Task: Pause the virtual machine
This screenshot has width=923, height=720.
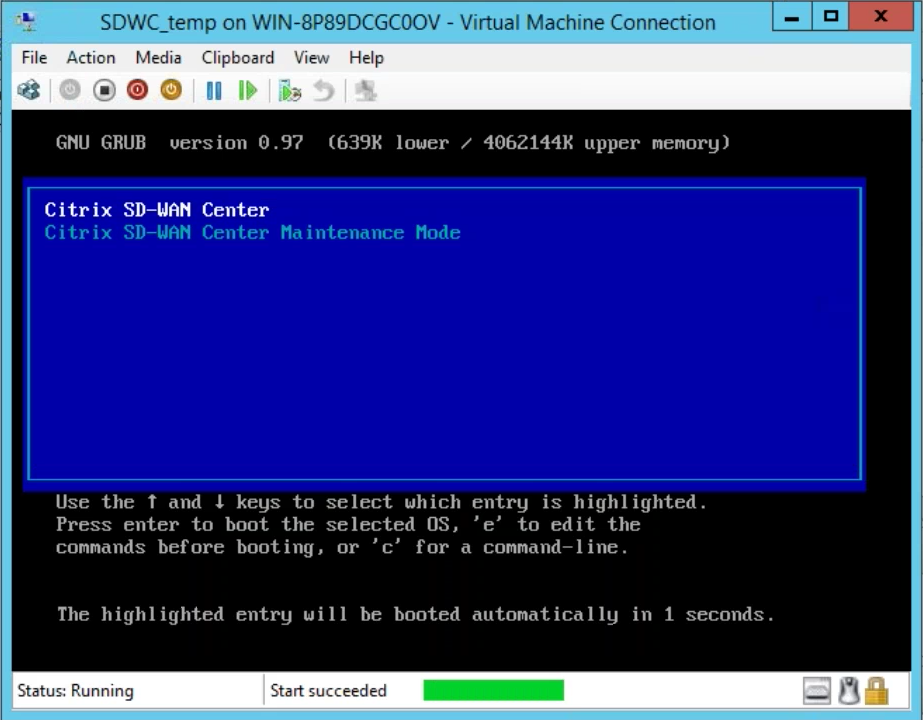Action: 214,91
